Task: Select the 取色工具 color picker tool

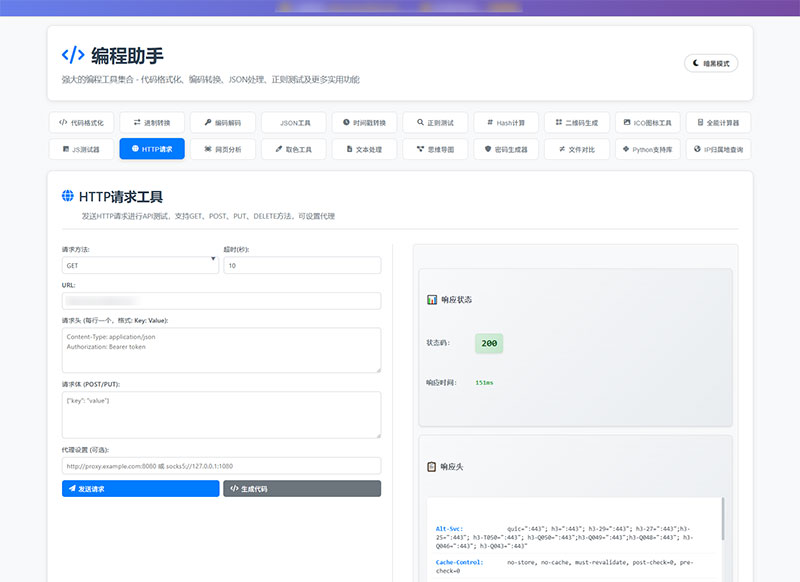Action: 293,149
